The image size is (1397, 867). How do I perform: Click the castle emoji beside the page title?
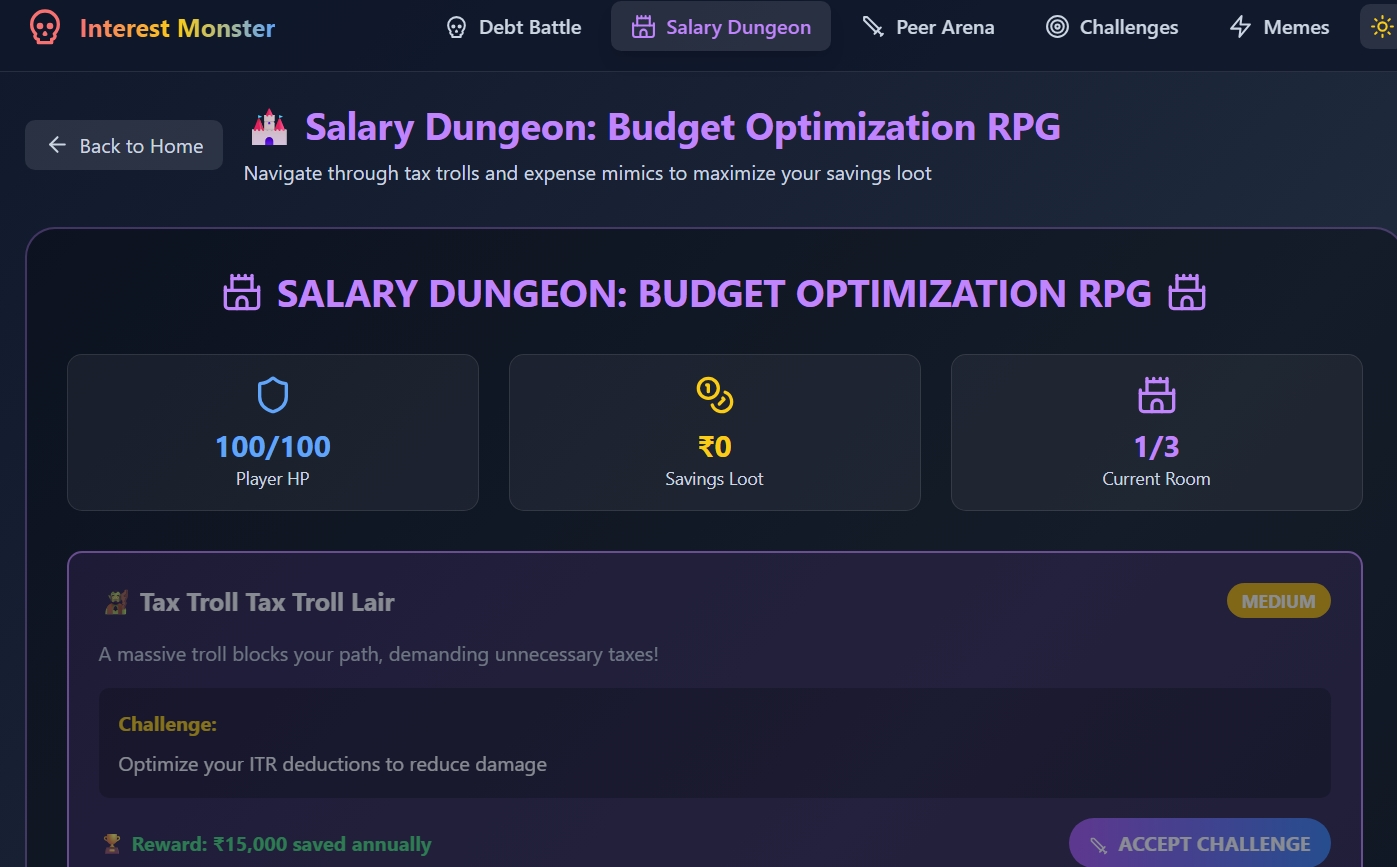click(x=269, y=128)
